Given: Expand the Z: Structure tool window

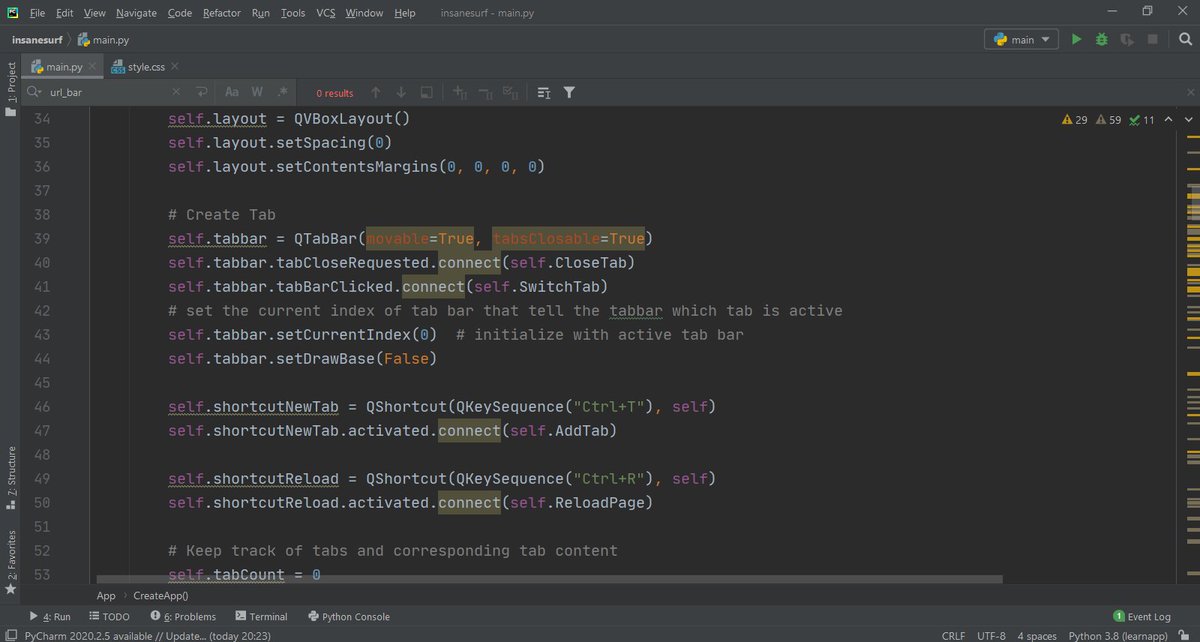Looking at the screenshot, I should tap(11, 480).
